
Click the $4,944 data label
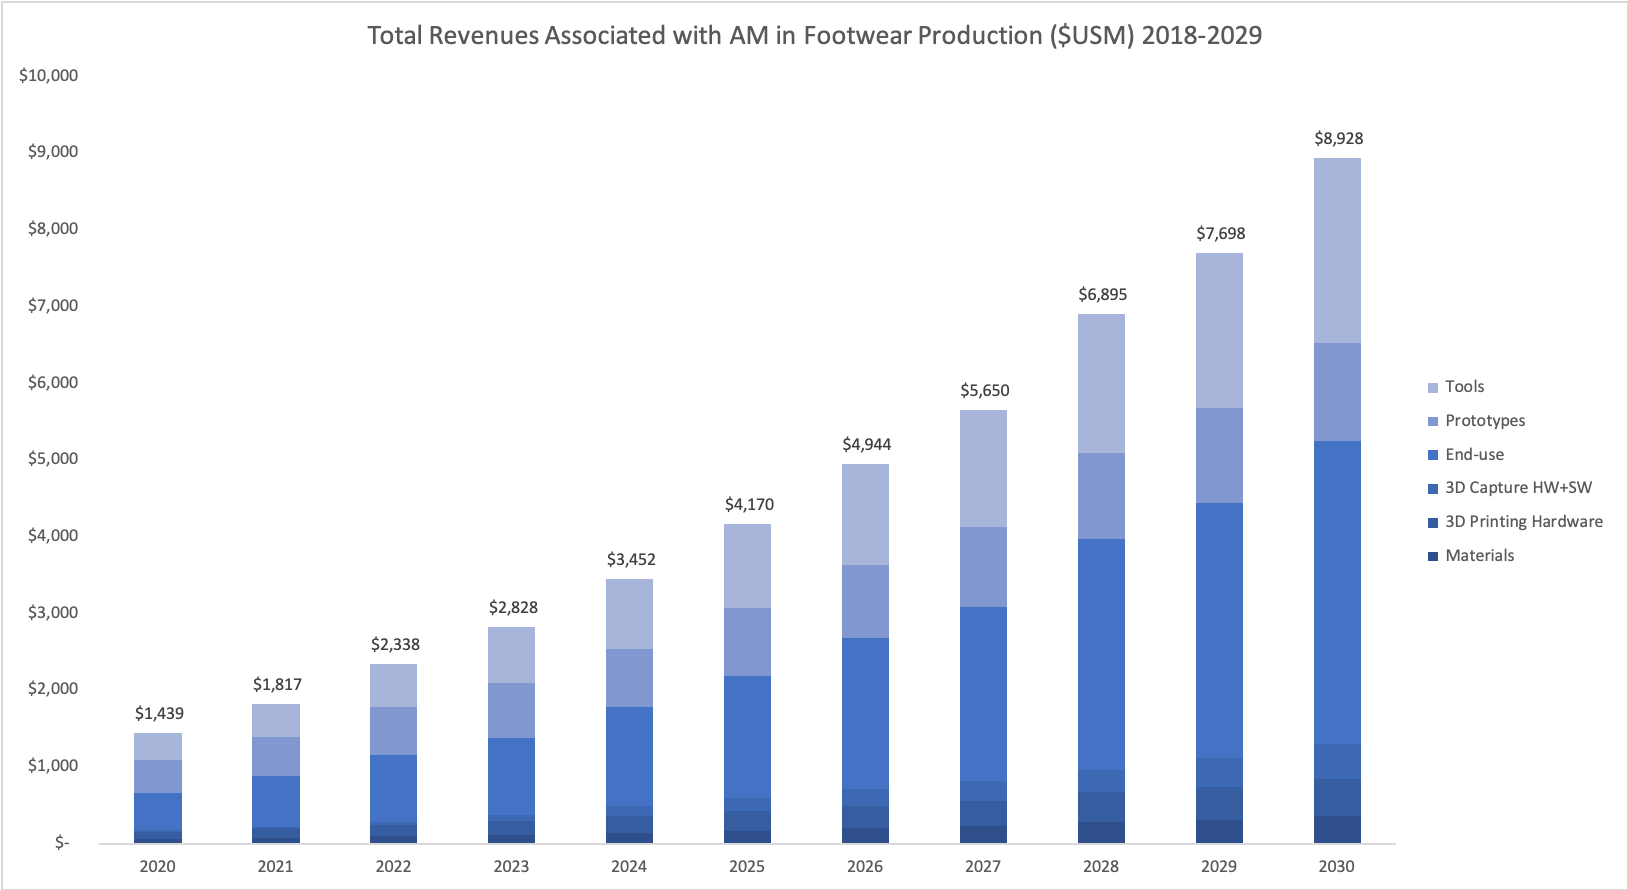click(x=866, y=444)
